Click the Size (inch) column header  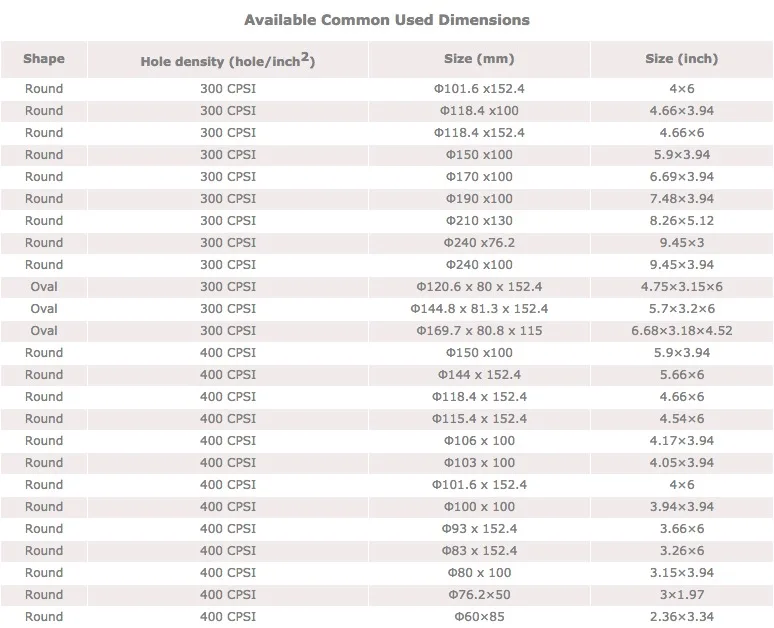pos(681,59)
